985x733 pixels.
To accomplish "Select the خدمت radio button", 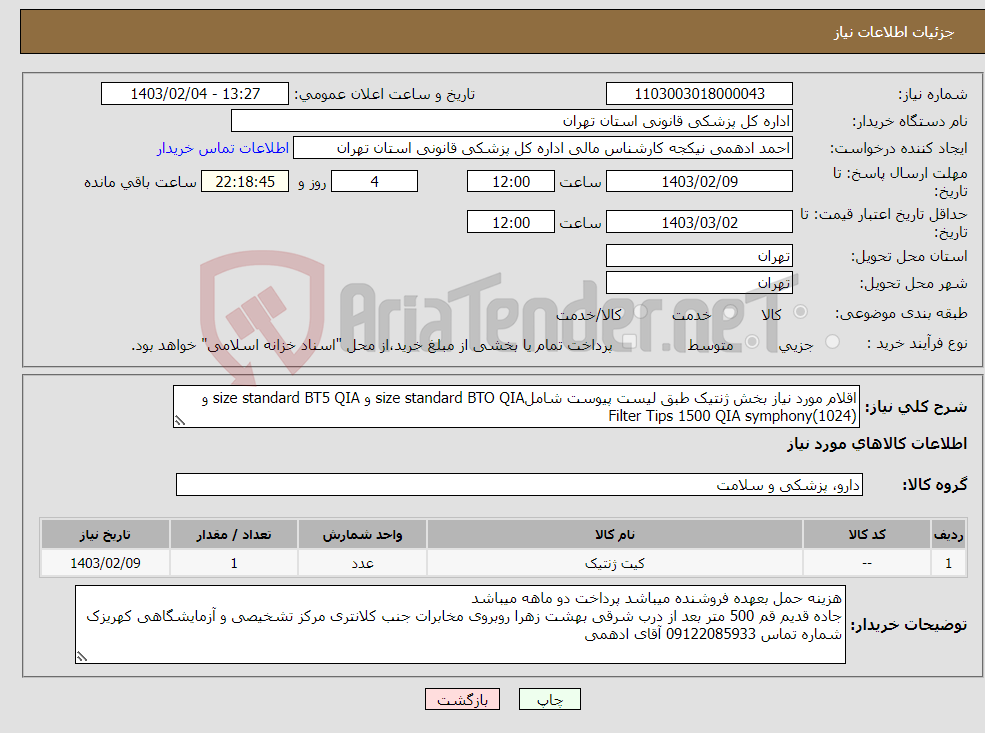I will point(729,312).
